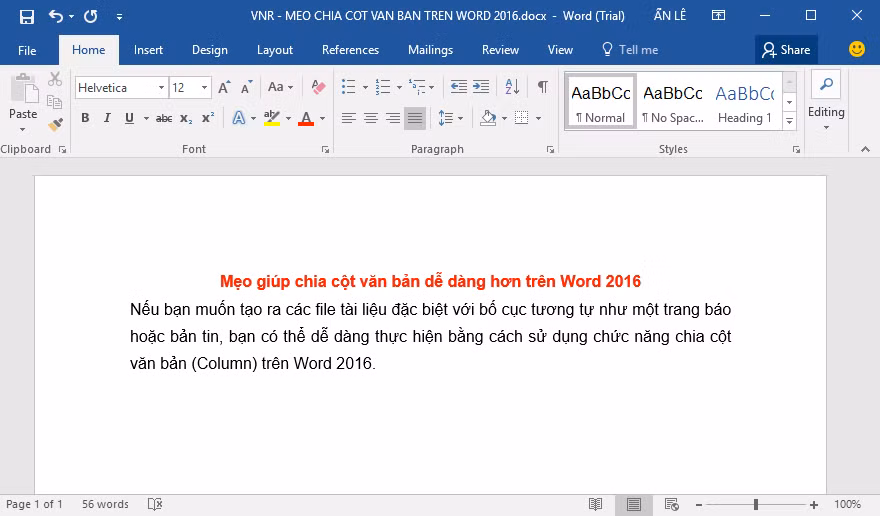The height and width of the screenshot is (516, 880).
Task: Open the File menu tab
Action: click(x=27, y=50)
